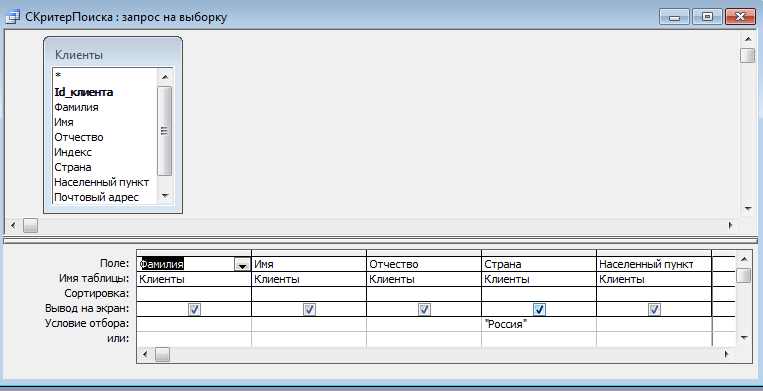Select Отчество in the Клиенты field list

point(105,137)
